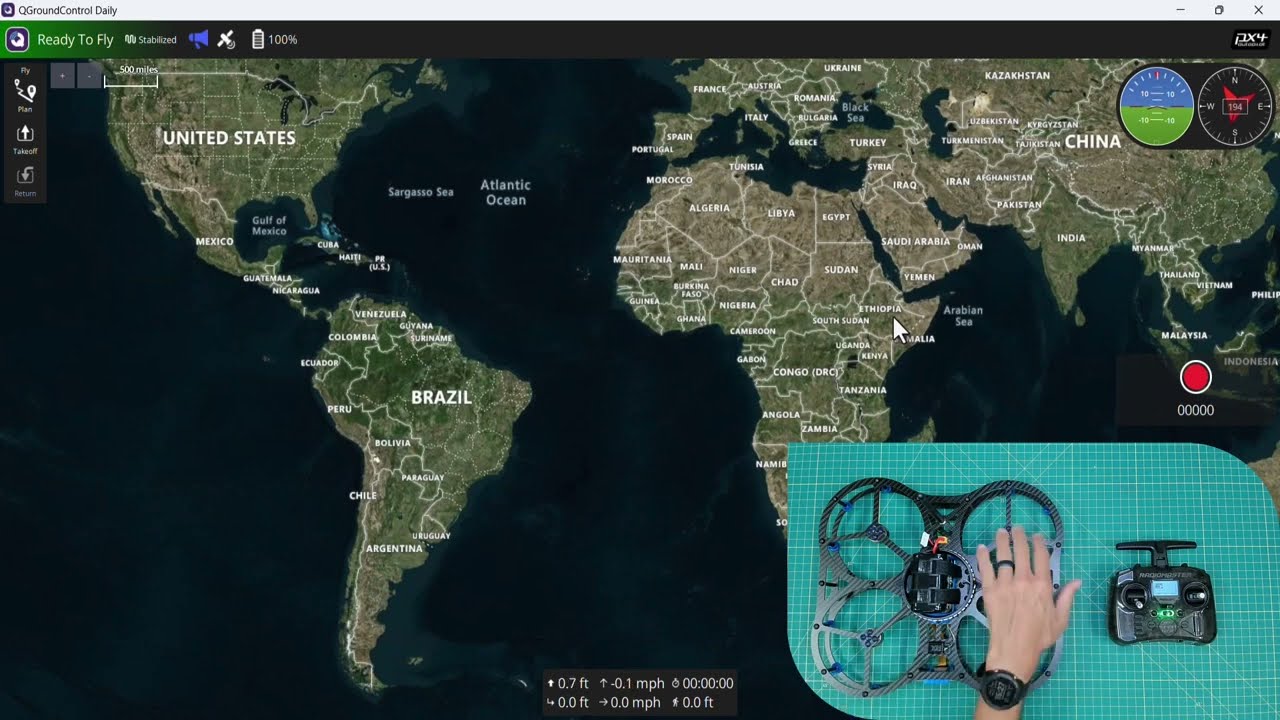The width and height of the screenshot is (1280, 720).
Task: Click the compass heading instrument
Action: click(1235, 106)
